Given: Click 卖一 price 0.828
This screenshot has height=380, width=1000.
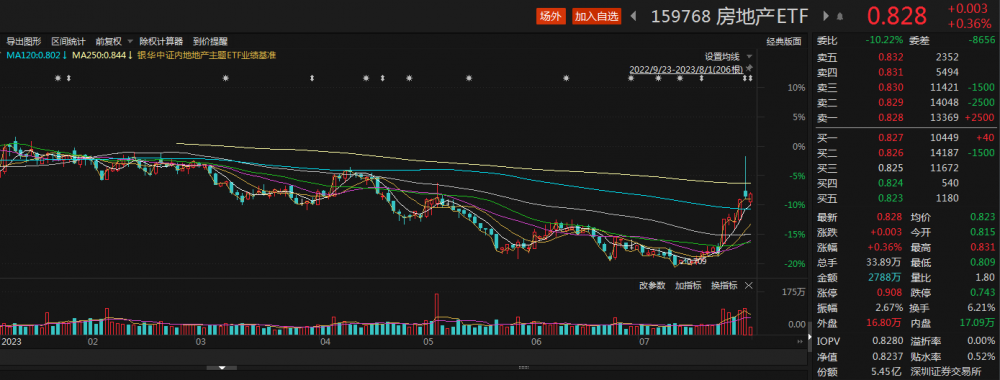Looking at the screenshot, I should point(890,117).
